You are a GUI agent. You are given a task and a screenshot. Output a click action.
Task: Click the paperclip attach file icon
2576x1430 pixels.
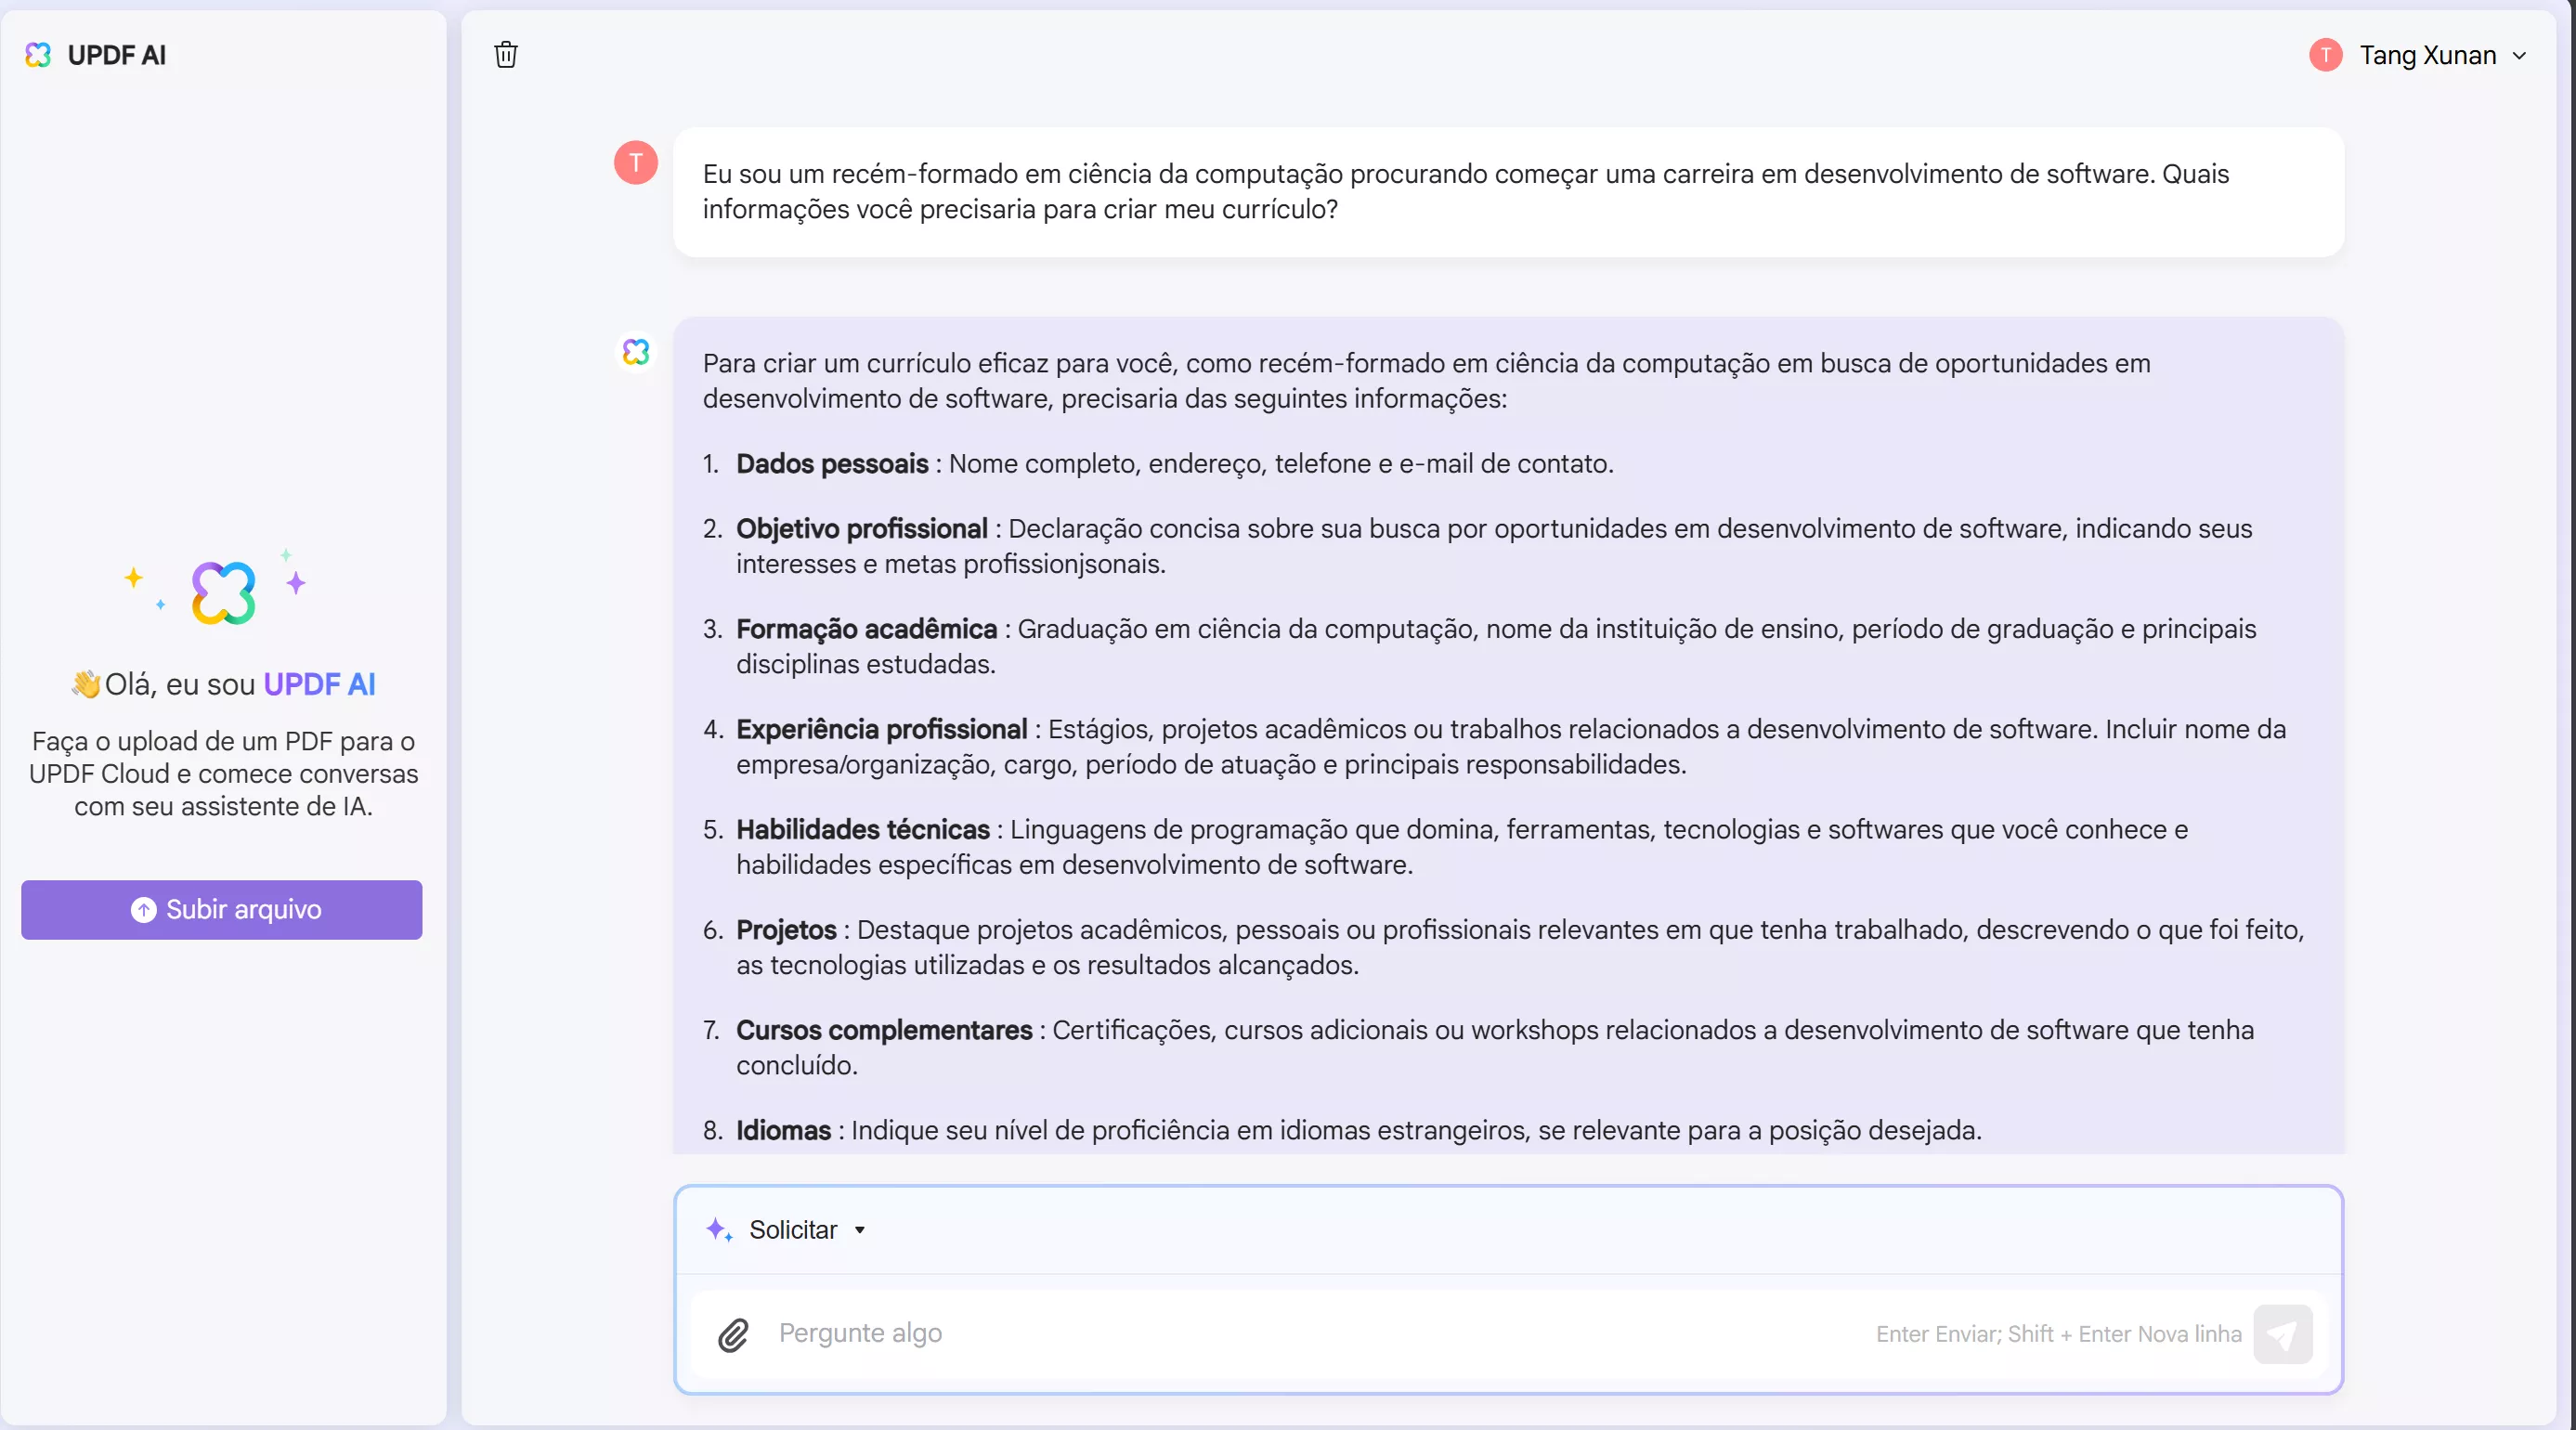click(x=733, y=1334)
